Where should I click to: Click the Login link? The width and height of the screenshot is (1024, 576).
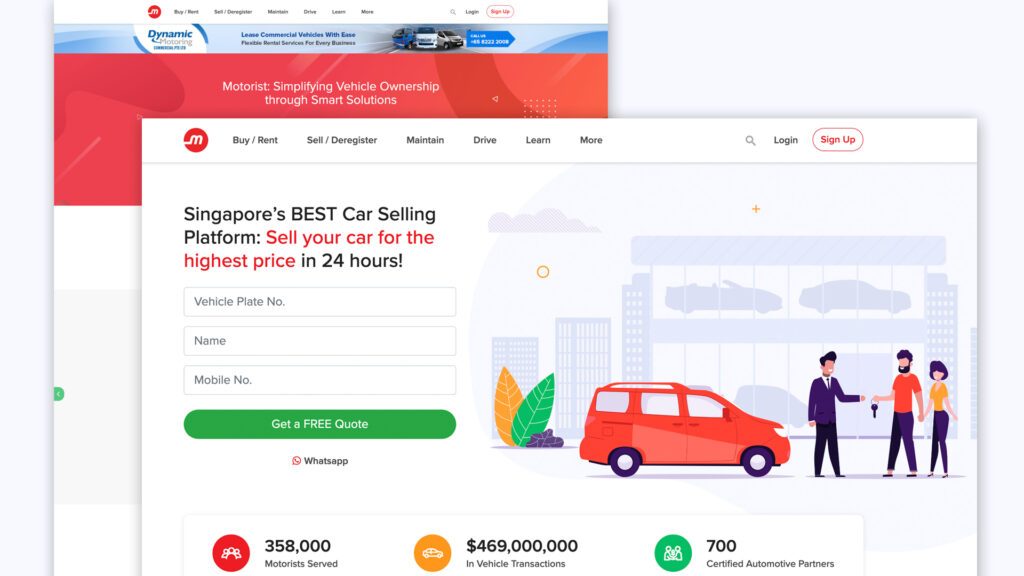click(786, 140)
